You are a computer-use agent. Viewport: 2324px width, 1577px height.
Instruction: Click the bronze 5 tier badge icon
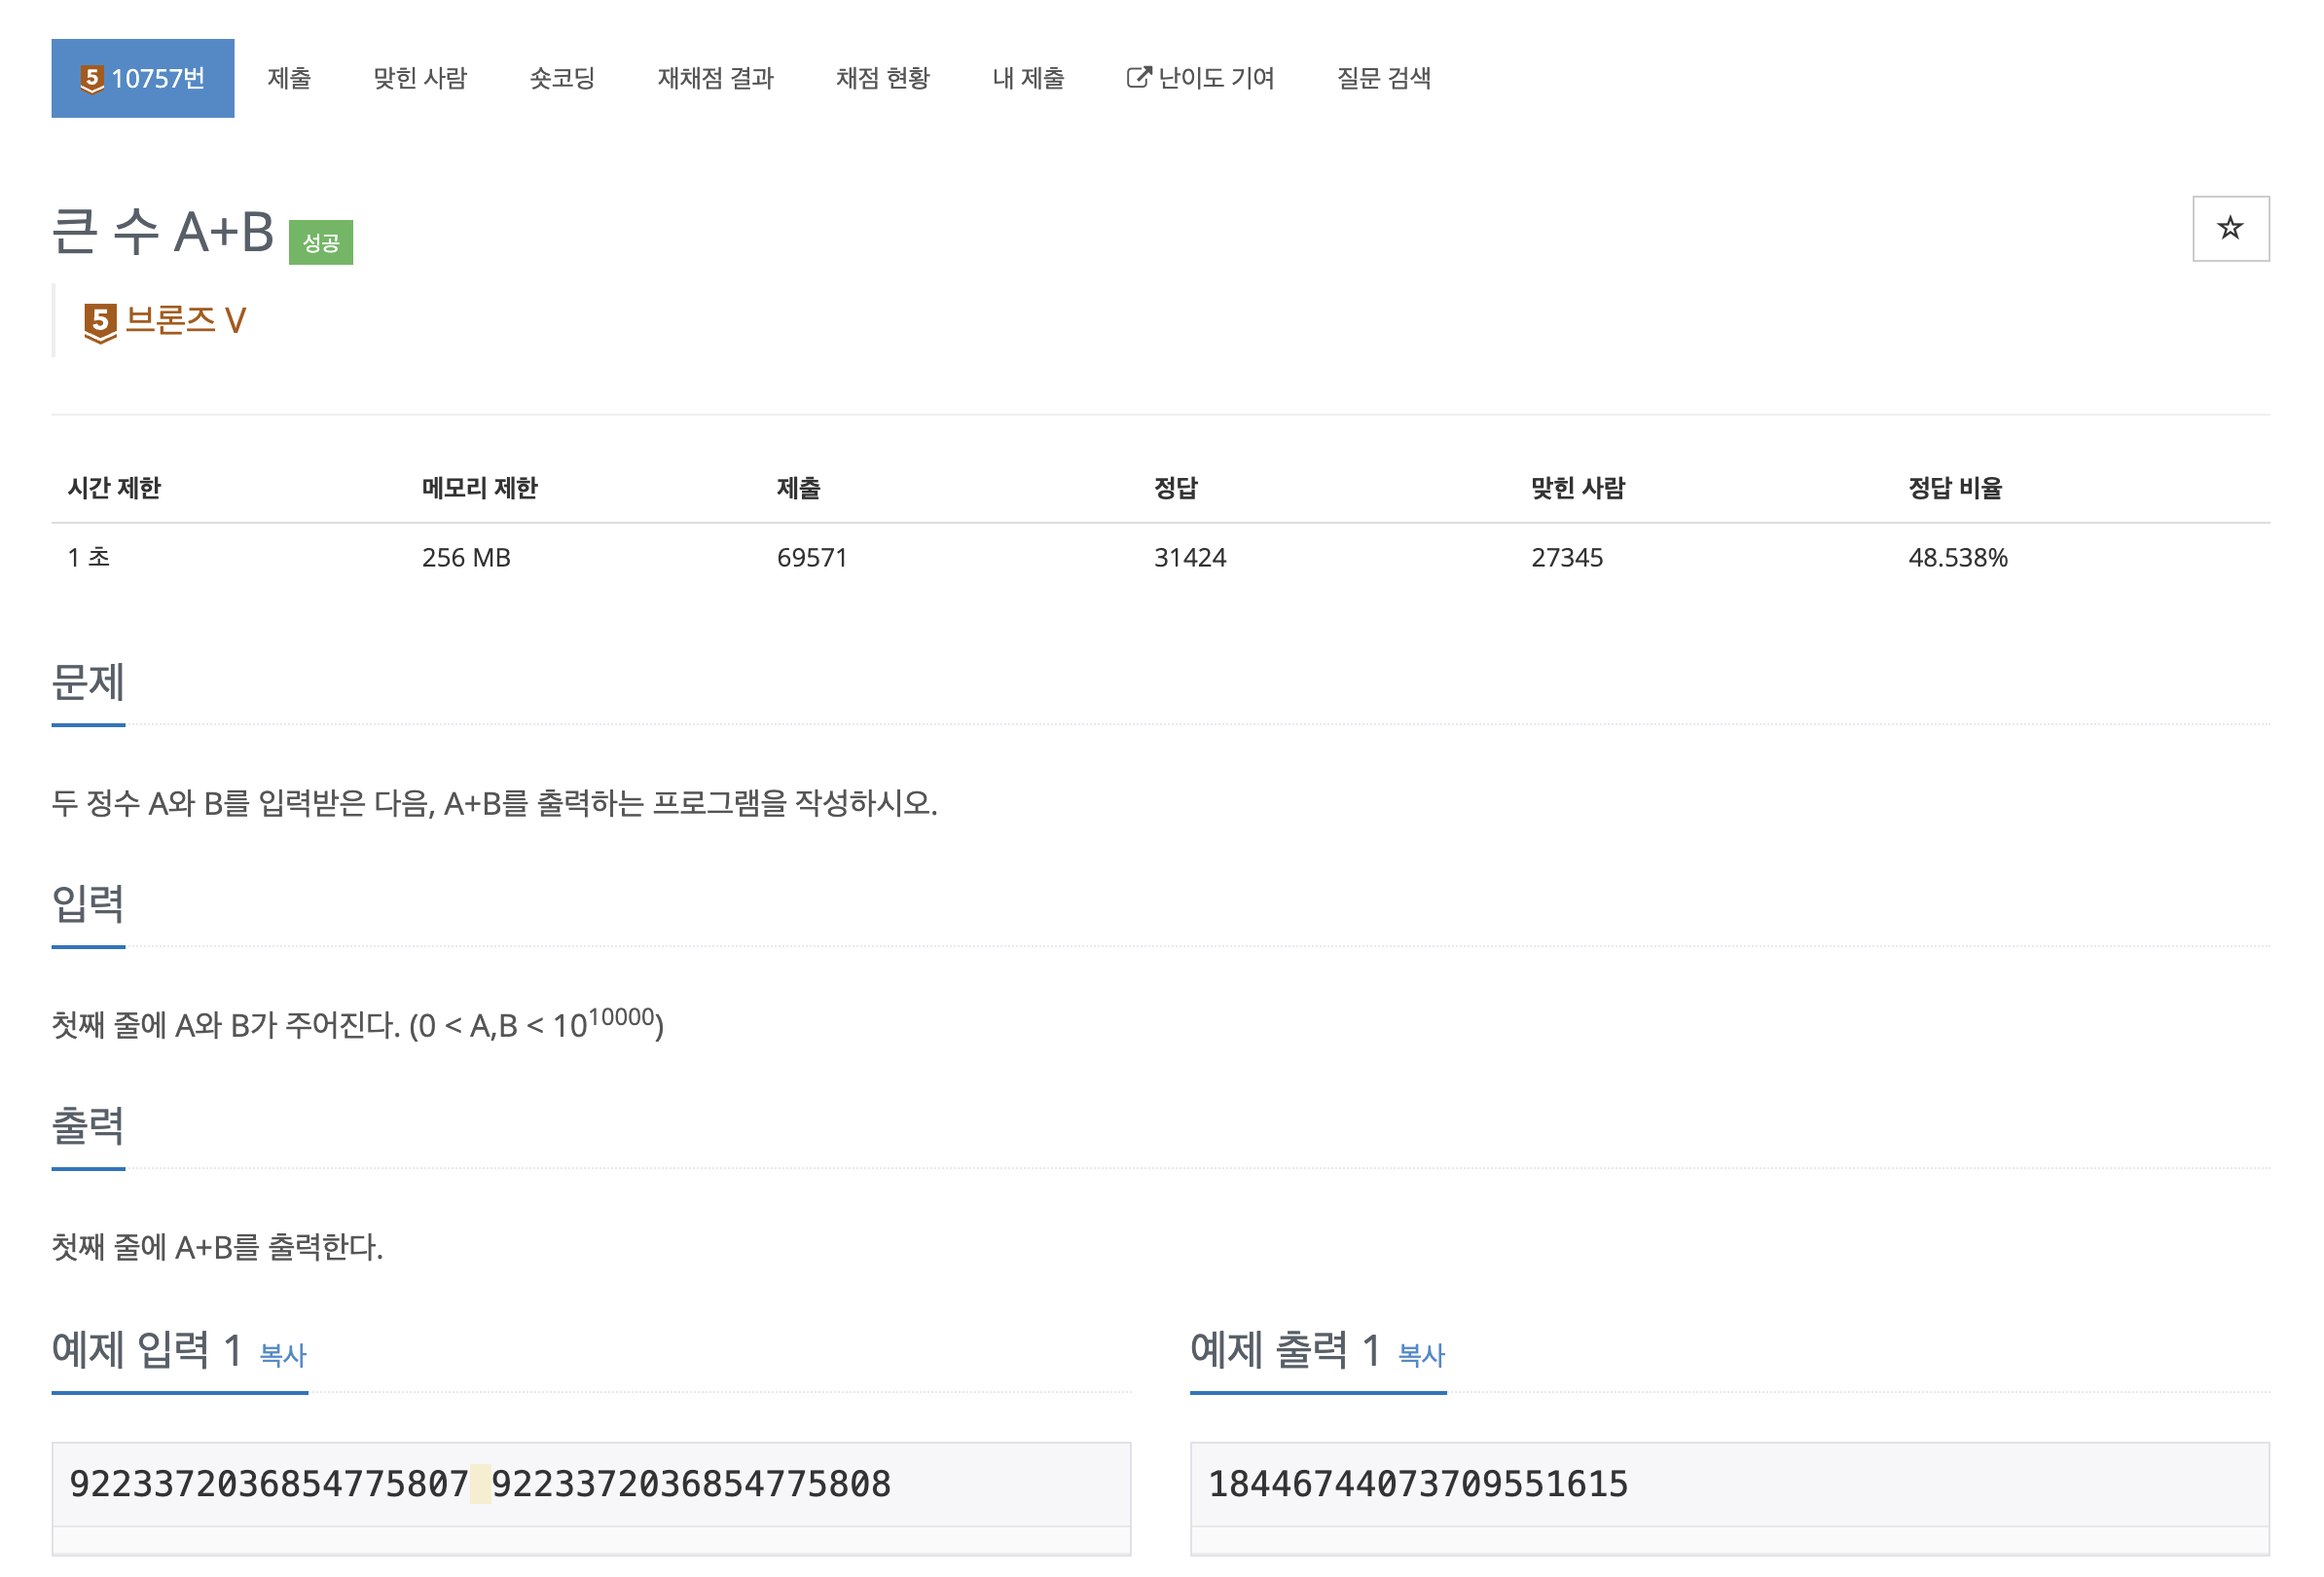(100, 322)
